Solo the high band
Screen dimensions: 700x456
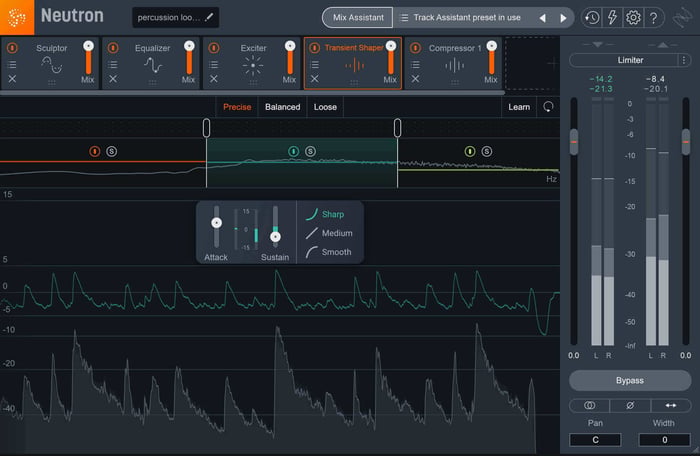coord(487,151)
